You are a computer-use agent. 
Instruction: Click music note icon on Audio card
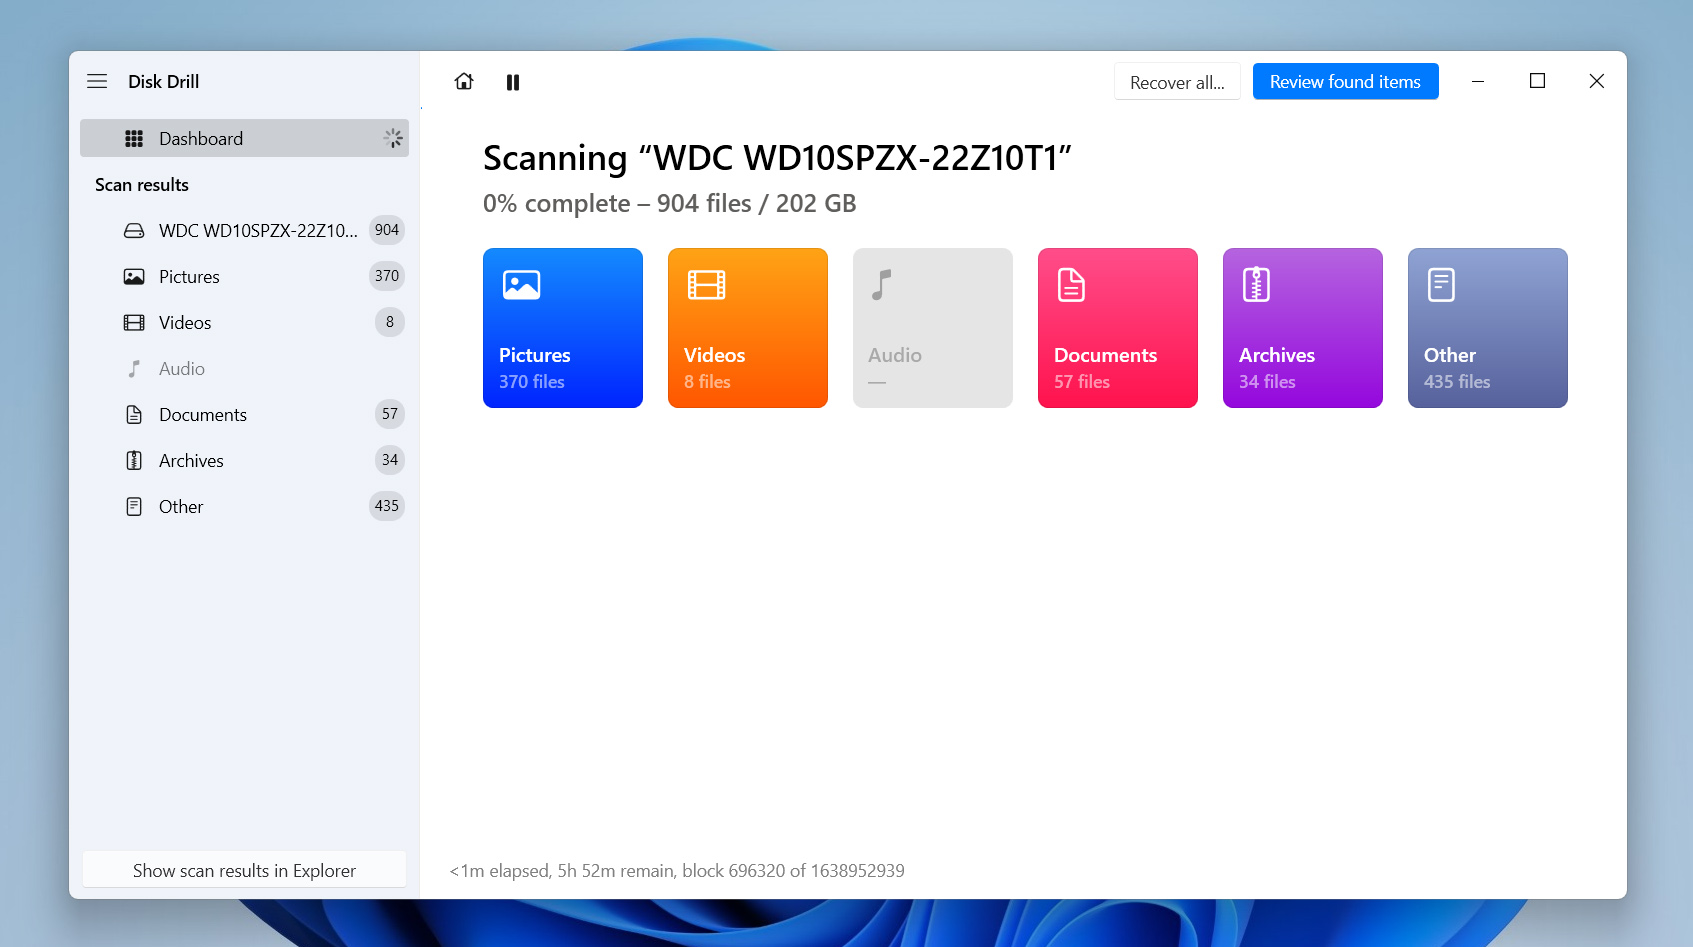(x=881, y=285)
